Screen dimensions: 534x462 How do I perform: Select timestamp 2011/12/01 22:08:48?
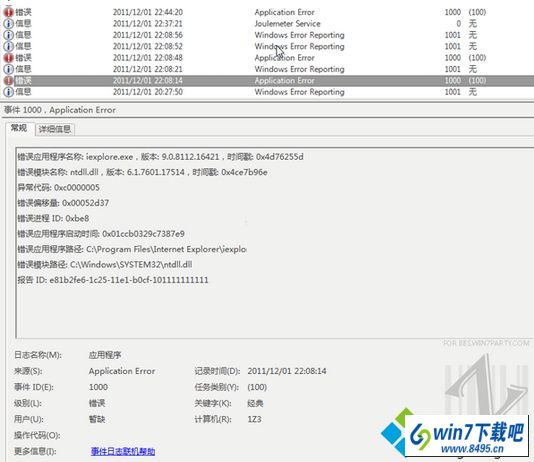point(148,58)
